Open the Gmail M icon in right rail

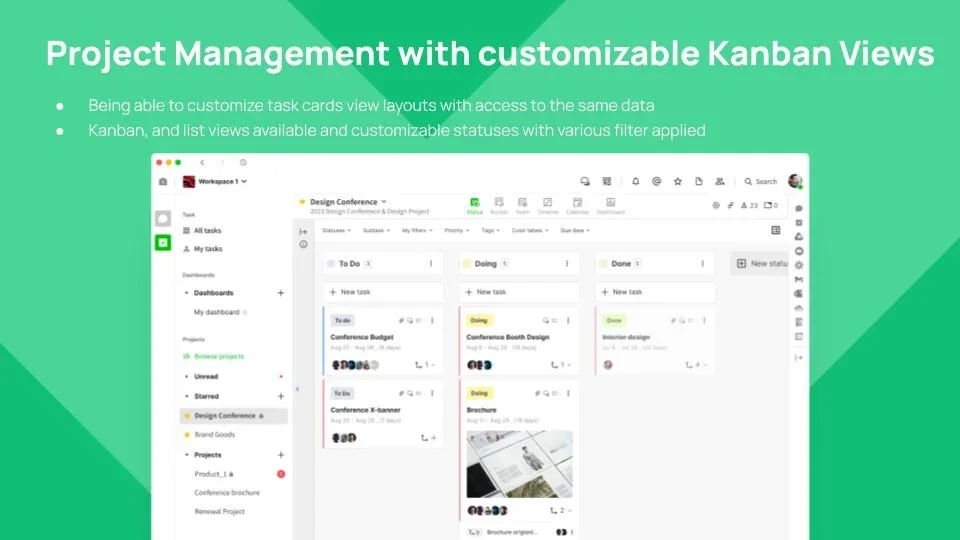point(799,279)
